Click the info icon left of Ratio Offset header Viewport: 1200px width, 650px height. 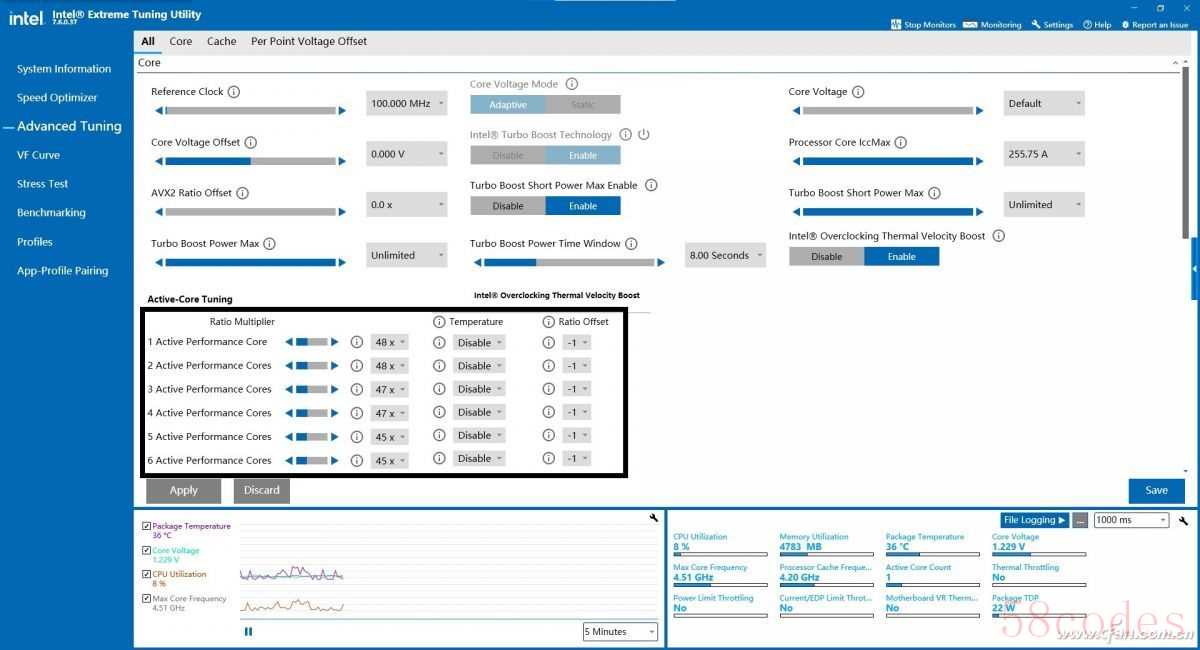[548, 322]
